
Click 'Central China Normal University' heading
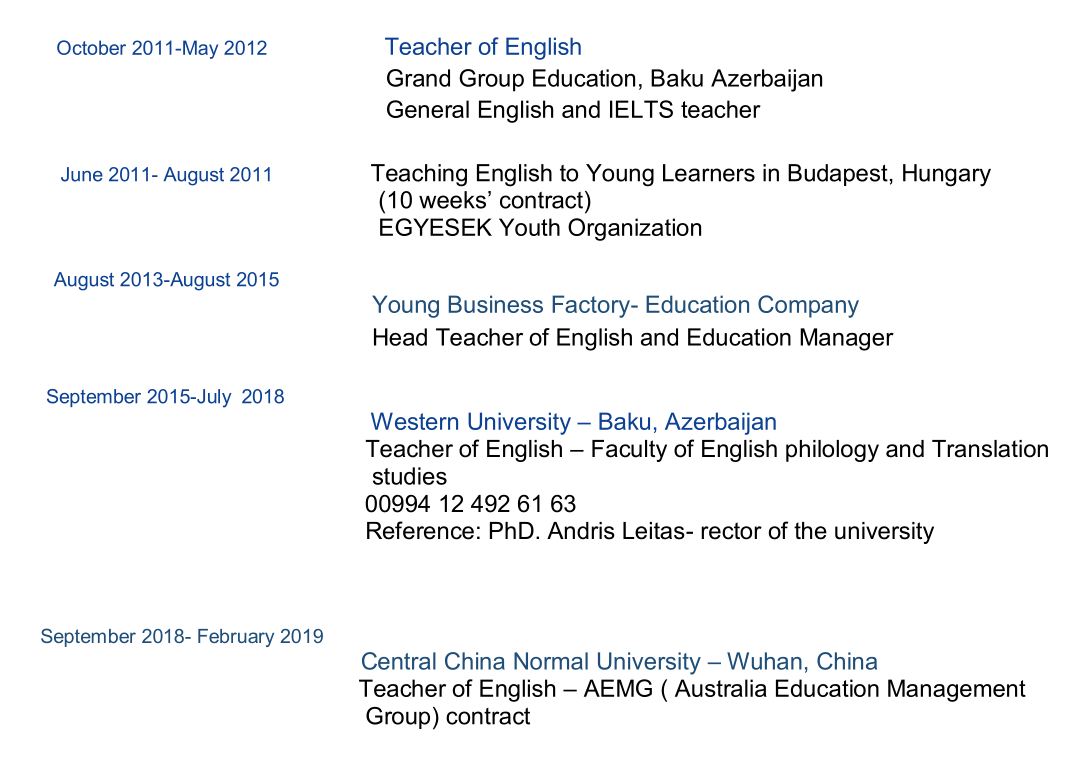619,662
